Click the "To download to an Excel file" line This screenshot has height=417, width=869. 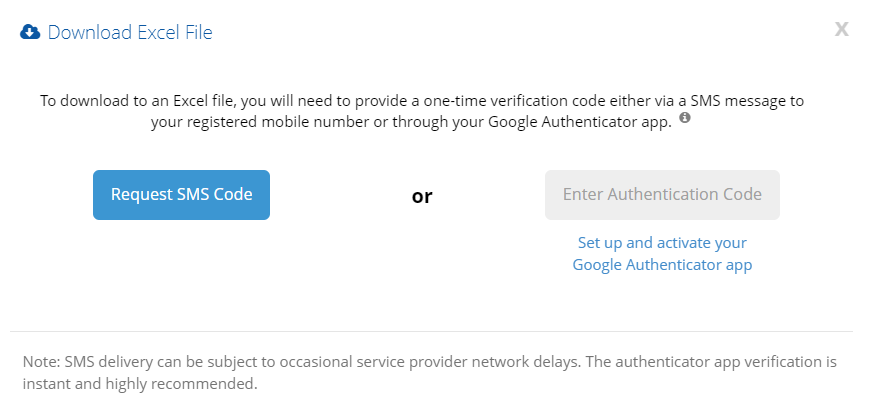click(422, 100)
